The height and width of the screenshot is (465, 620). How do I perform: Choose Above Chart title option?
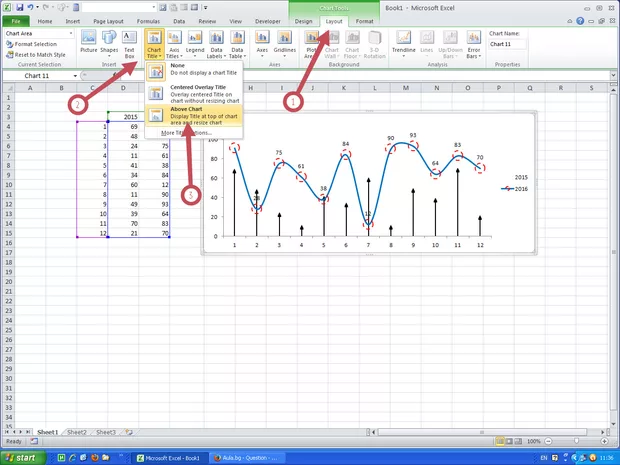[194, 115]
